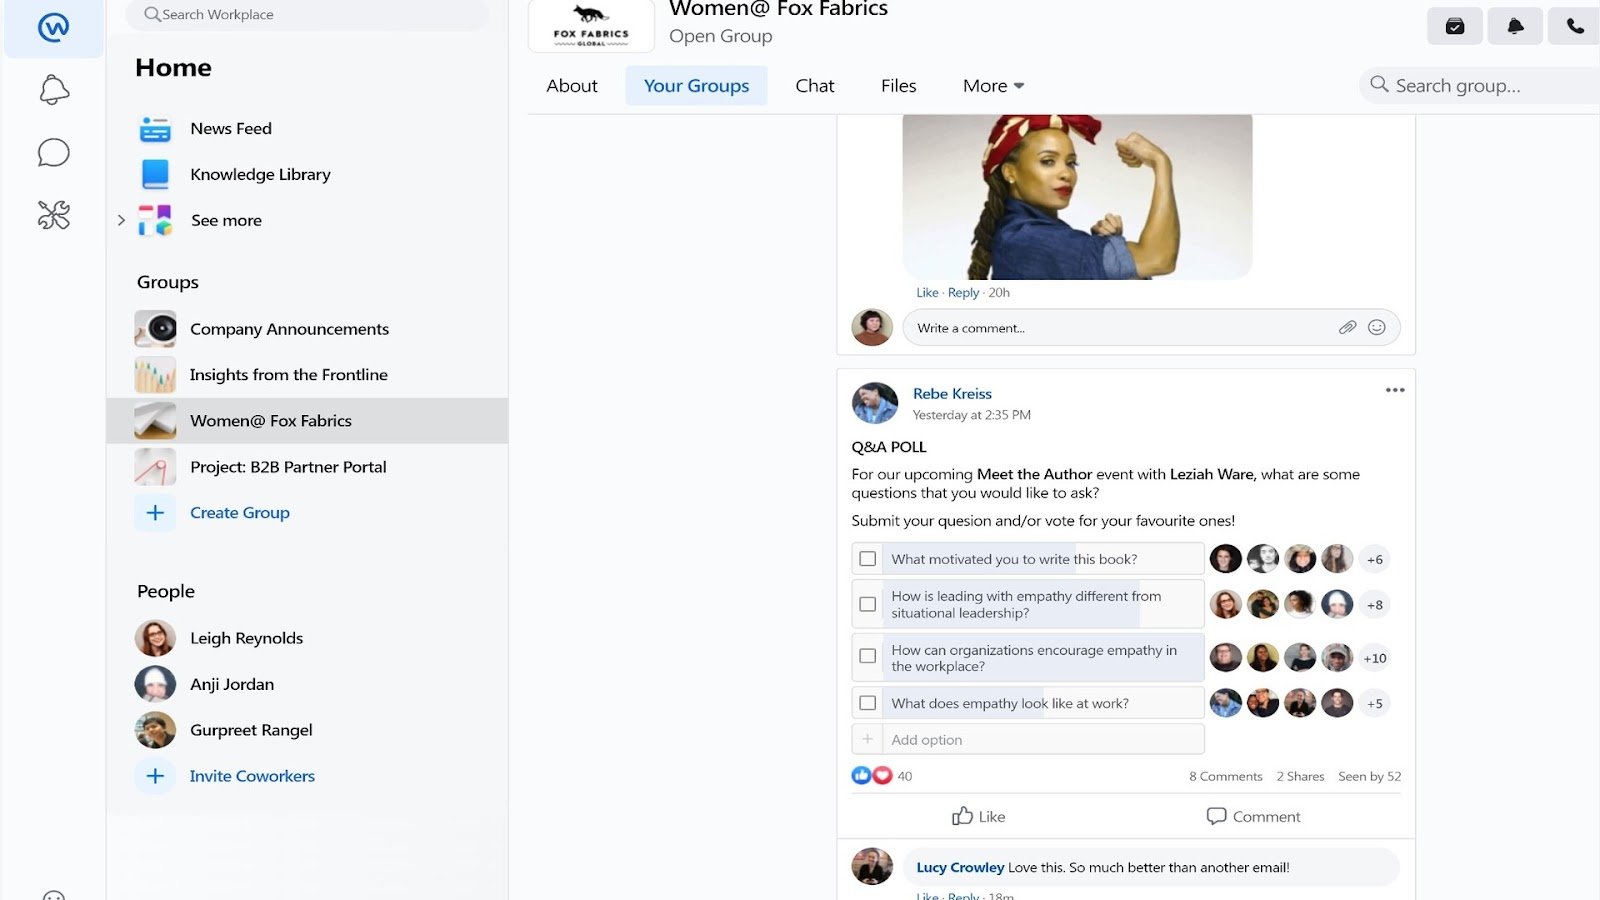This screenshot has height=900, width=1600.
Task: Click the See more apps icon
Action: coord(155,220)
